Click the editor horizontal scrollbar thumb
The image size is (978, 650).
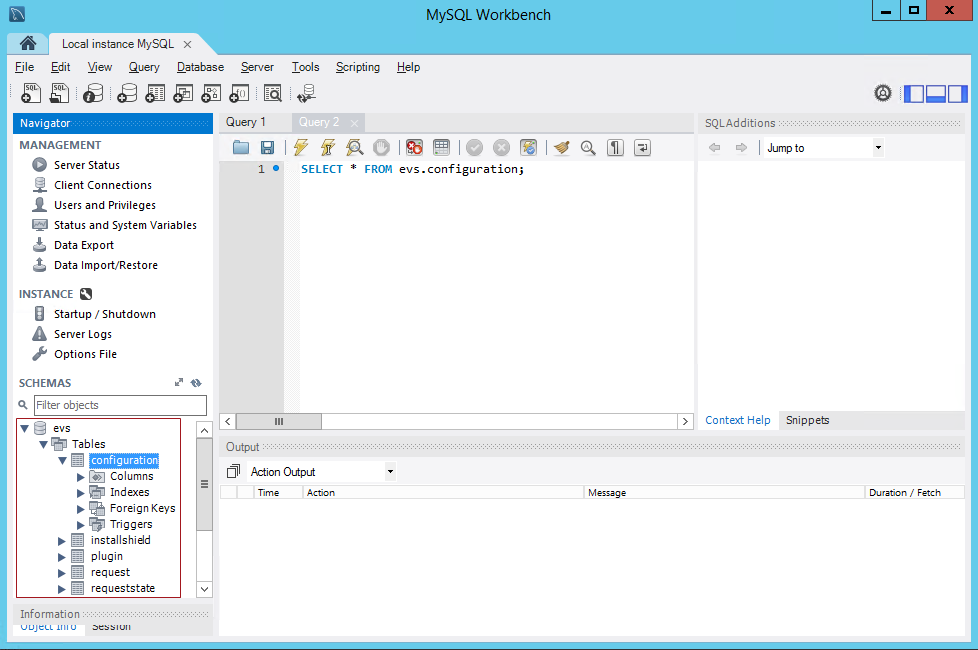tap(279, 422)
